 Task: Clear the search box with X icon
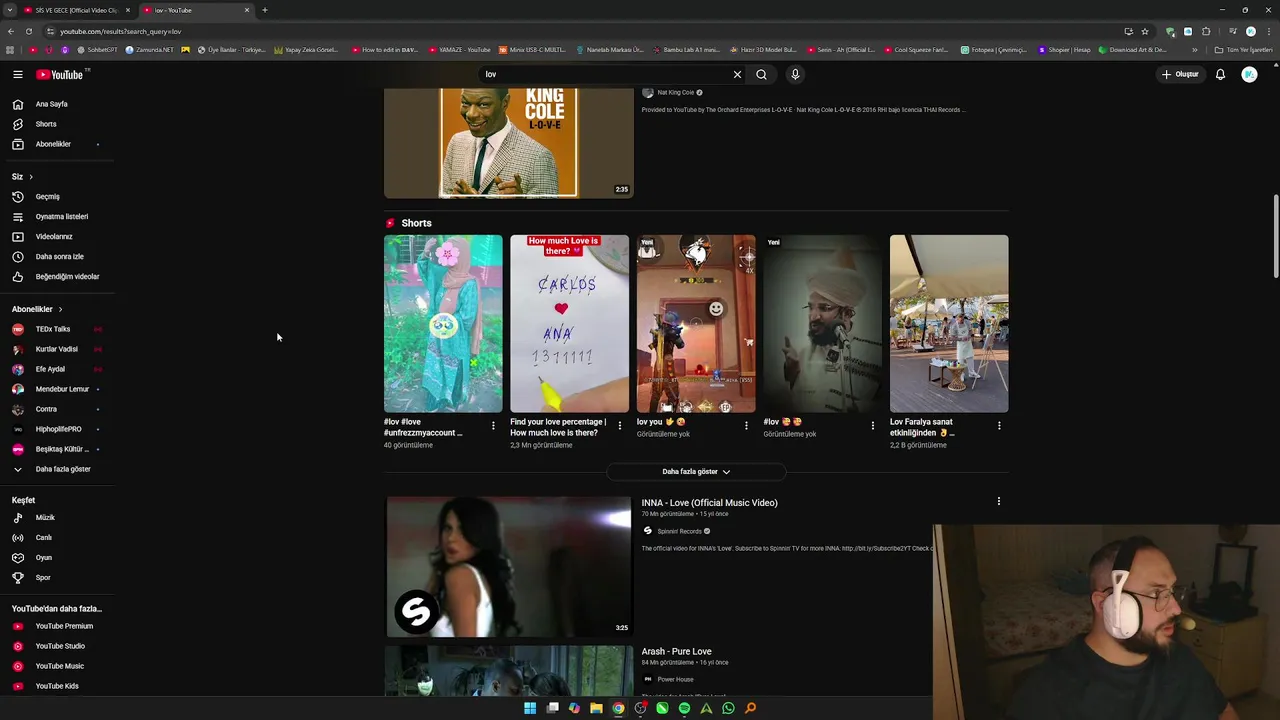click(737, 74)
